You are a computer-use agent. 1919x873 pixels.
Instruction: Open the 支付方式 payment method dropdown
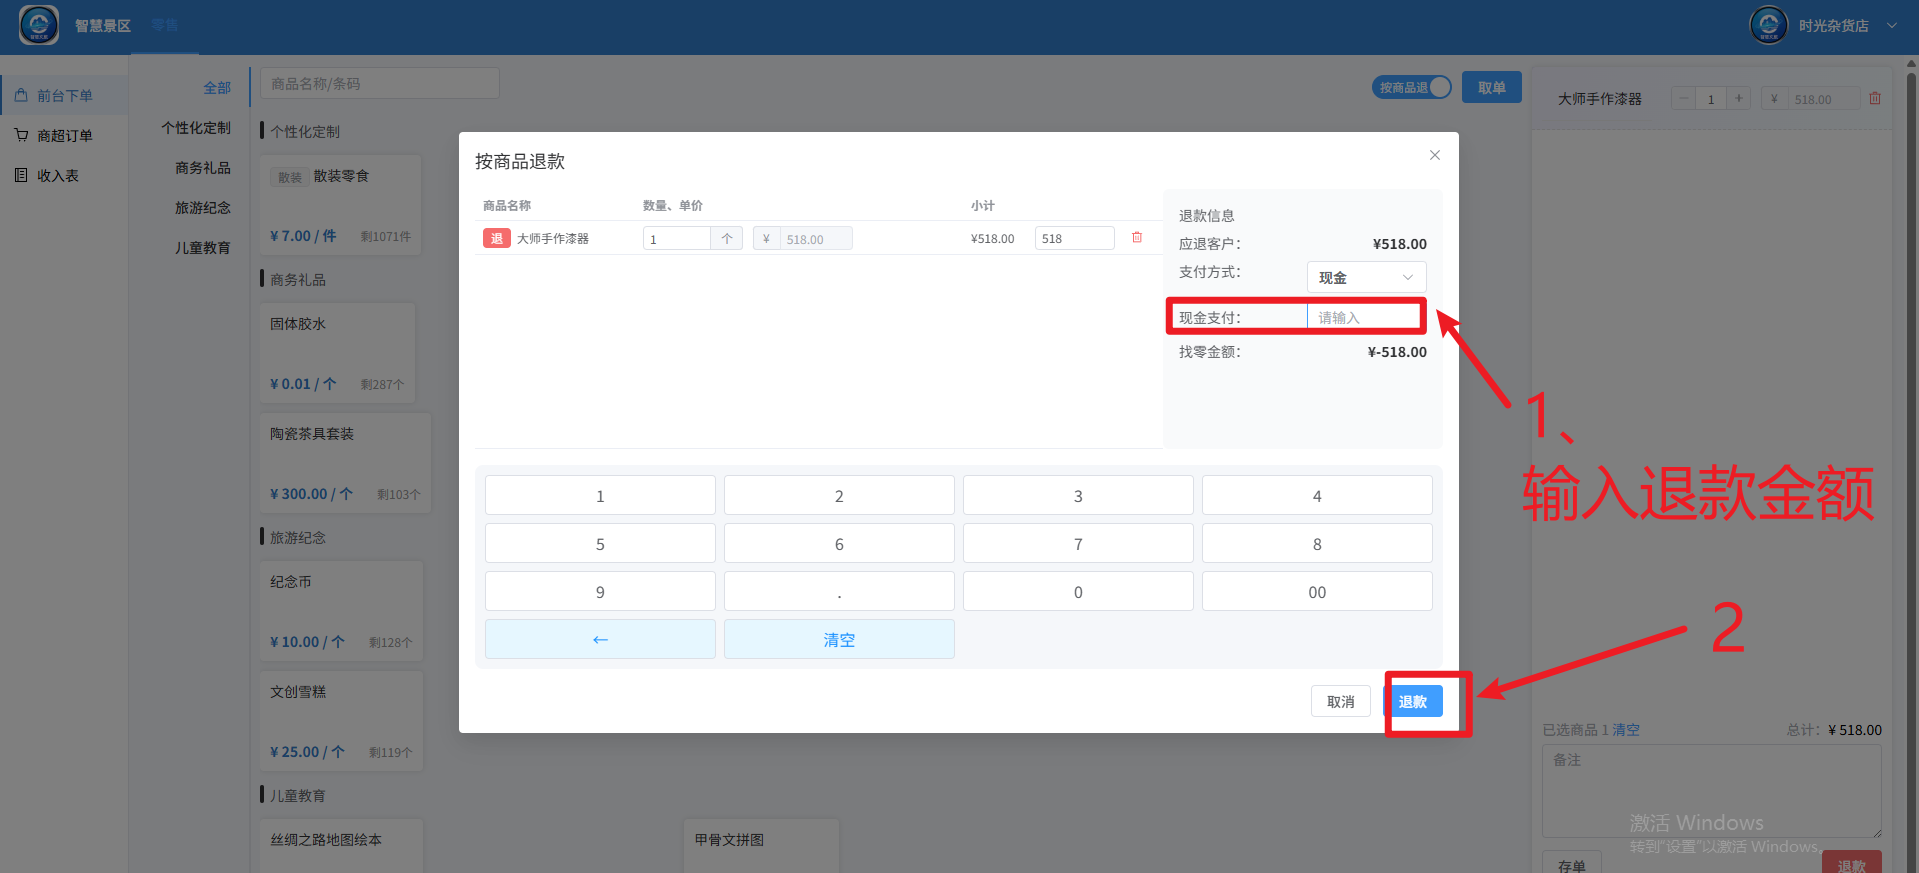tap(1366, 277)
